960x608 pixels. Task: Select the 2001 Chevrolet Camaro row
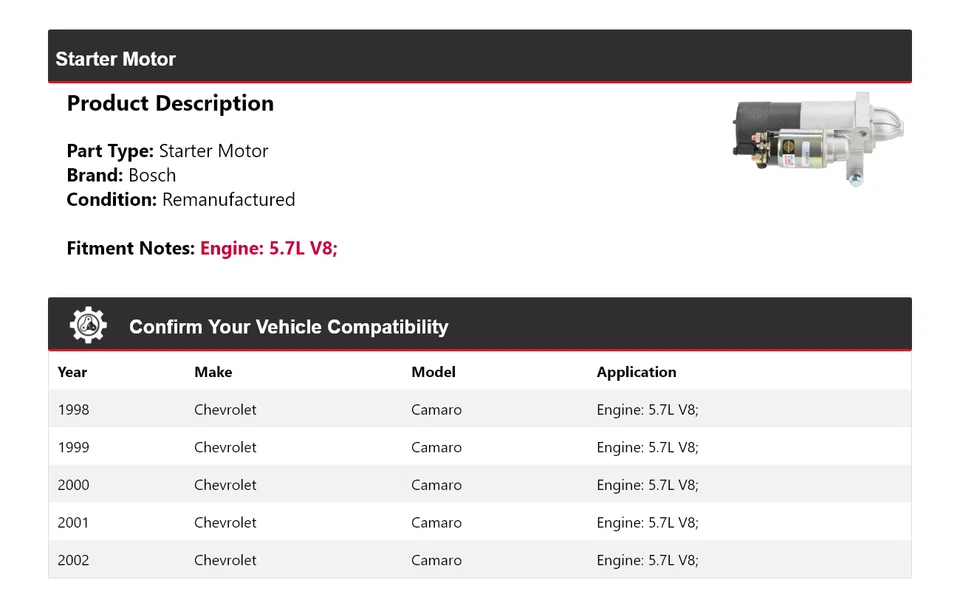(x=479, y=522)
